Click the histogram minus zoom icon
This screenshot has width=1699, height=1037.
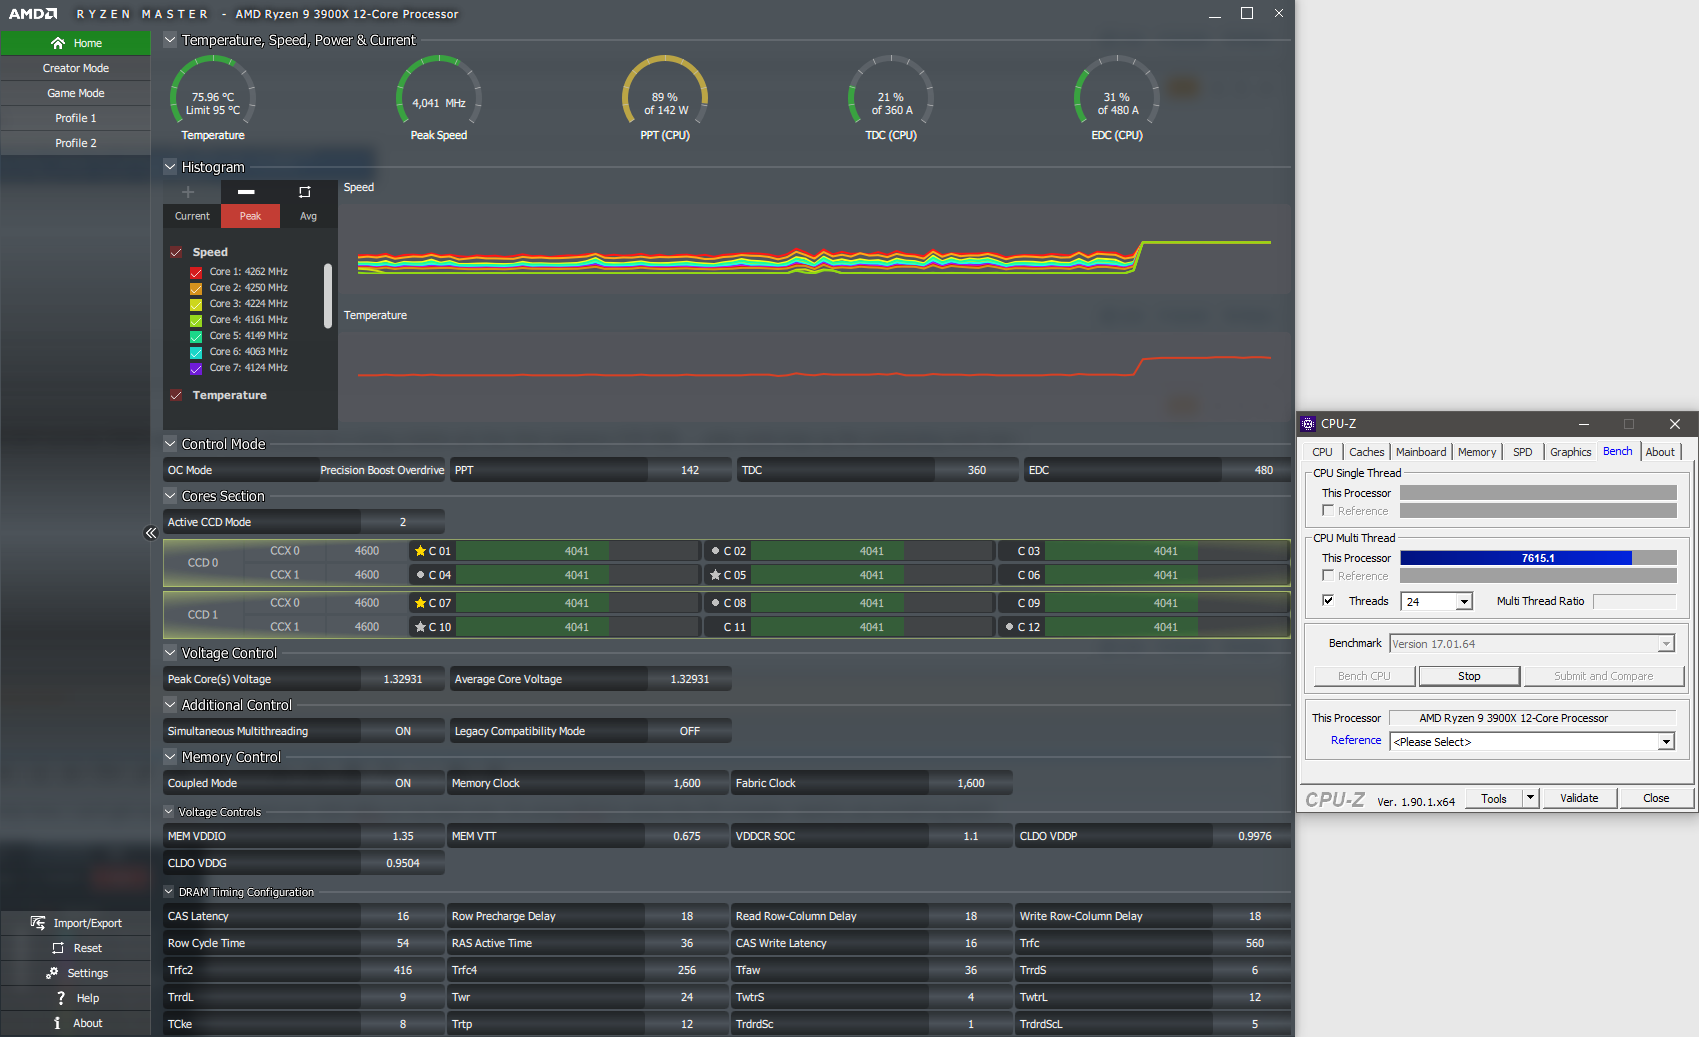(x=246, y=192)
